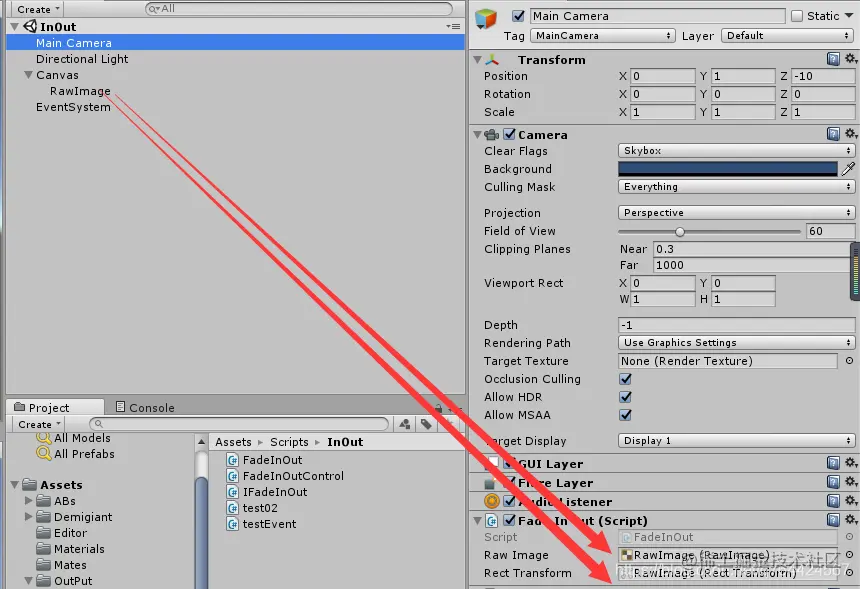Collapse the Transform component foldout
Viewport: 860px width, 589px height.
(x=477, y=59)
